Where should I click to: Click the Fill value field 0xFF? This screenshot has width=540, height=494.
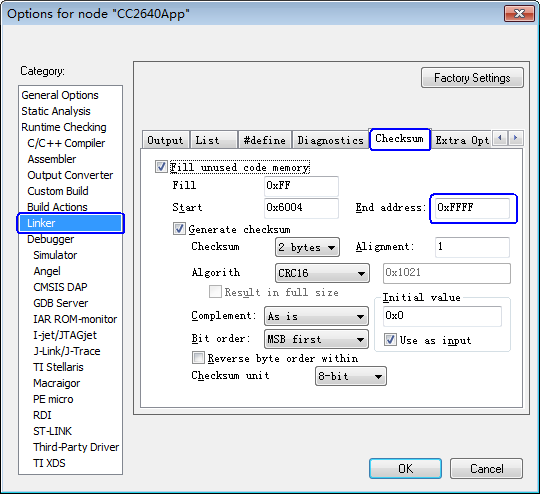301,186
